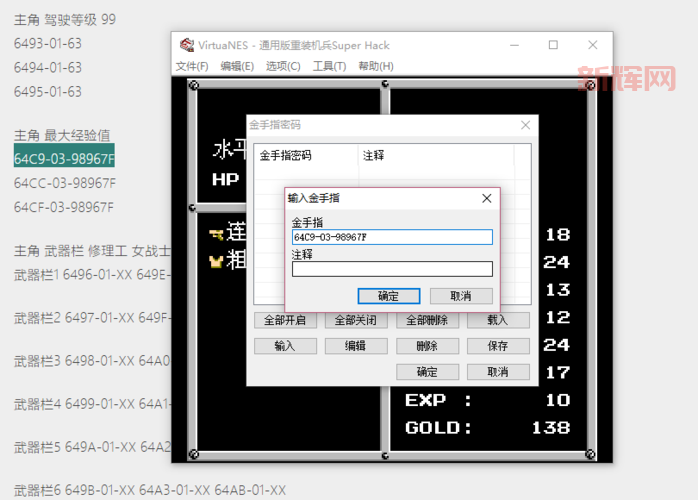Screen dimensions: 698x500
Task: Click the VirtuaNES app icon in title bar
Action: click(x=186, y=45)
